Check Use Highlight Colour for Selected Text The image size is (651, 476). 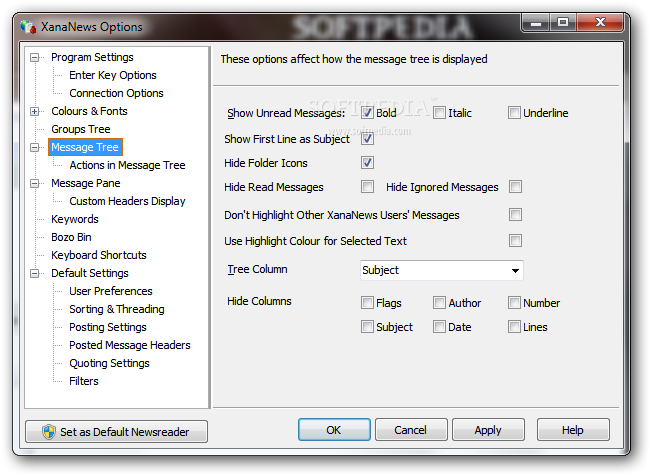tap(515, 240)
